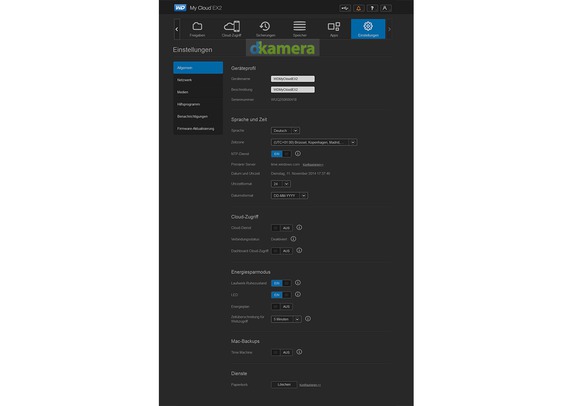Click the help question mark icon
This screenshot has height=406, width=573.
[x=372, y=8]
